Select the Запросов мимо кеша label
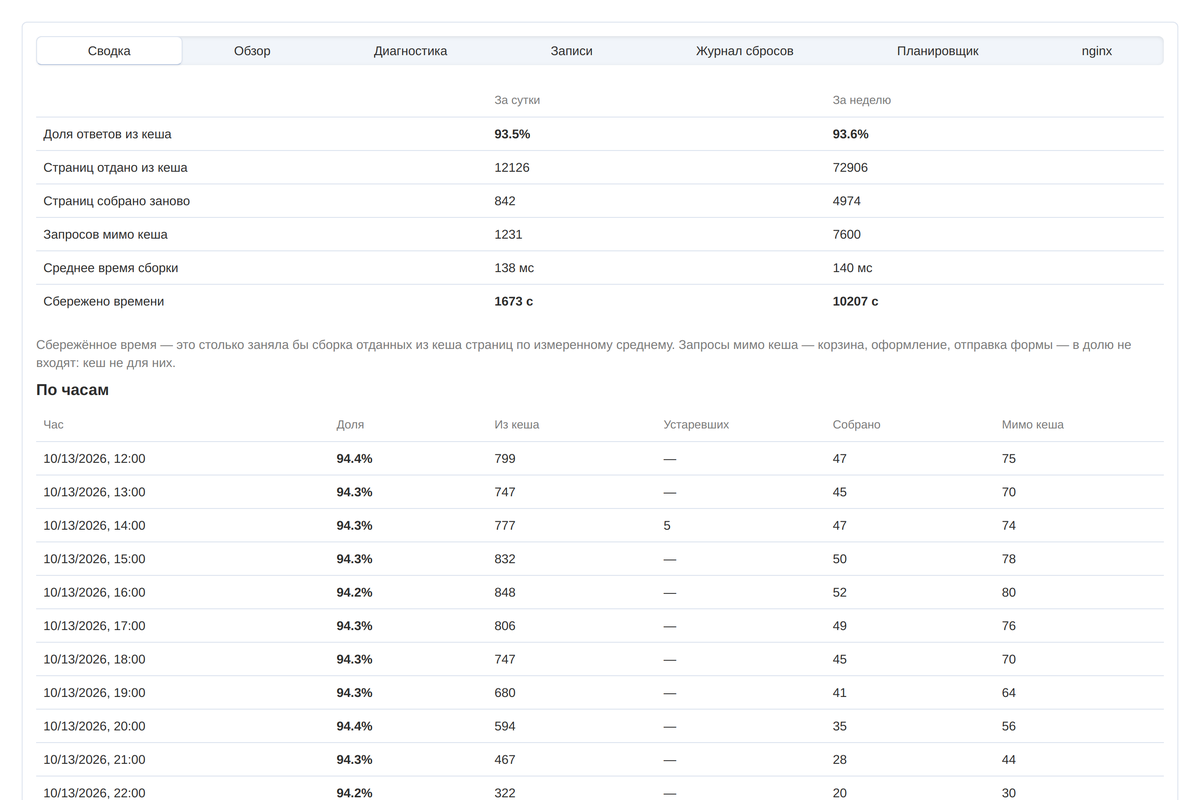Viewport: 1200px width, 800px height. click(105, 235)
